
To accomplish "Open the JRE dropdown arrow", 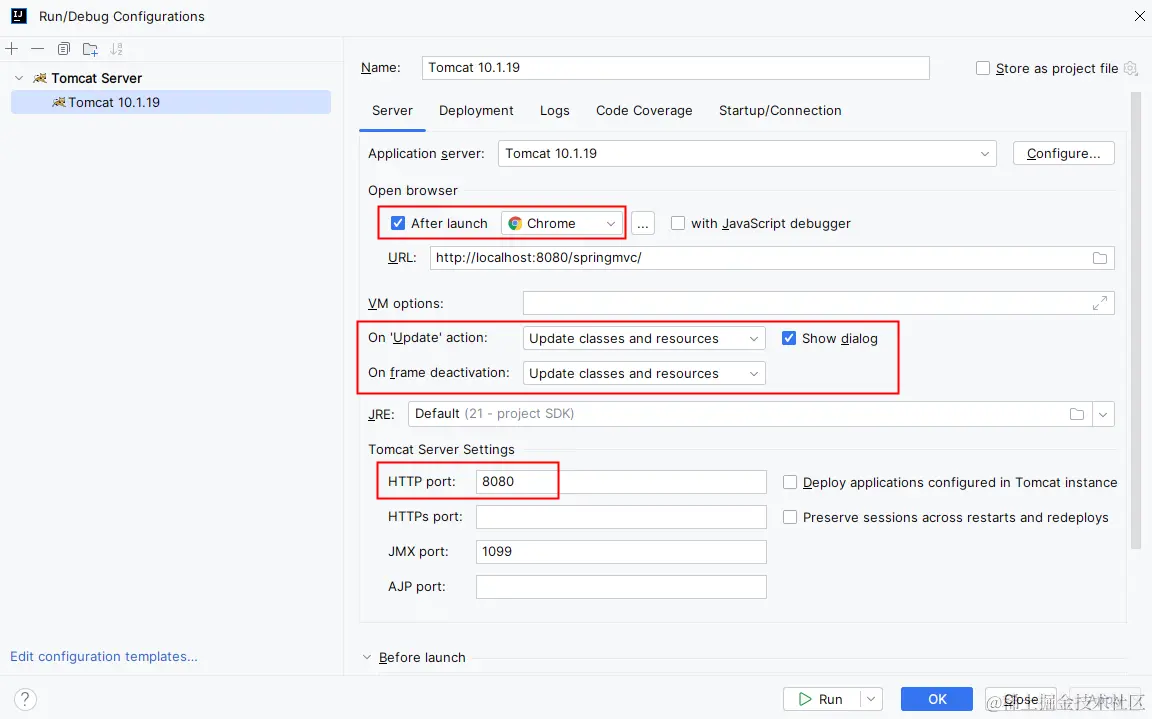I will point(1104,414).
